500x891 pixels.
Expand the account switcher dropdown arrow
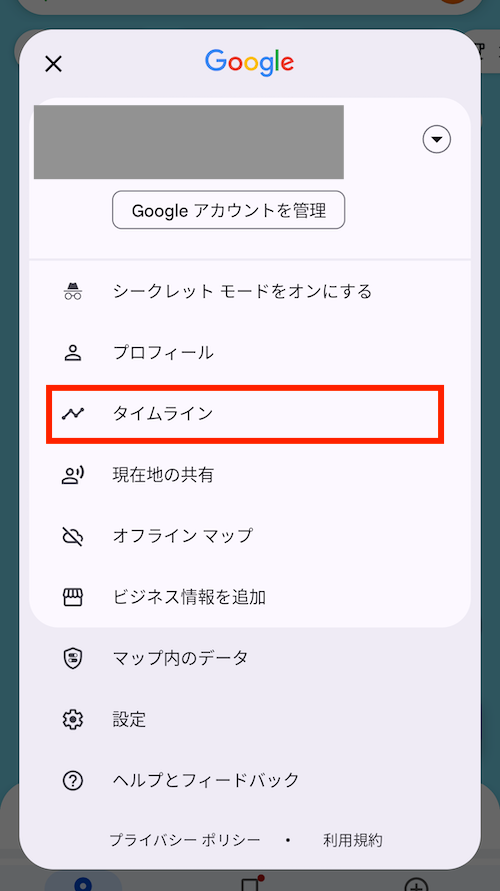point(436,139)
